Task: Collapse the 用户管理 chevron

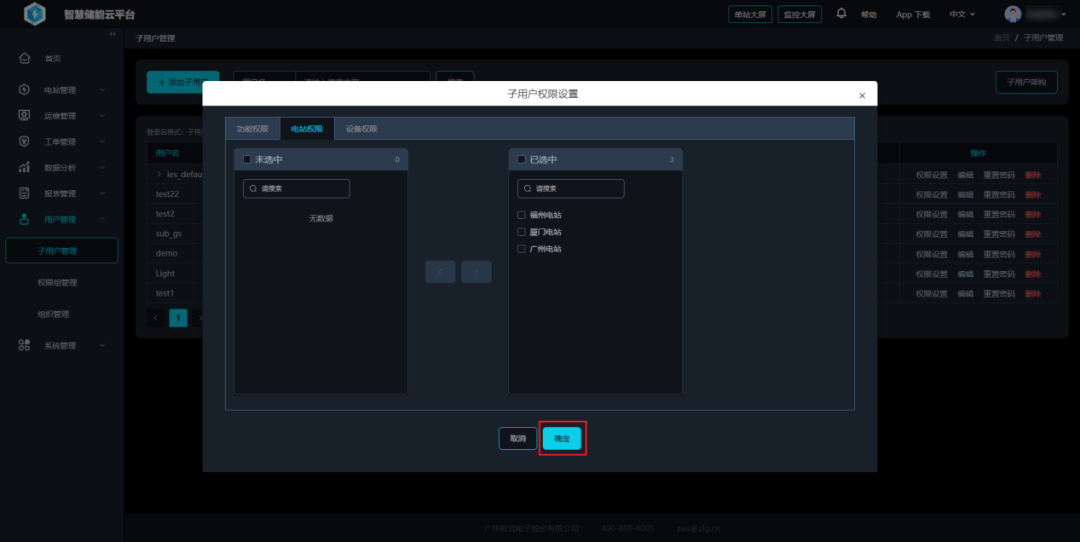Action: tap(102, 219)
